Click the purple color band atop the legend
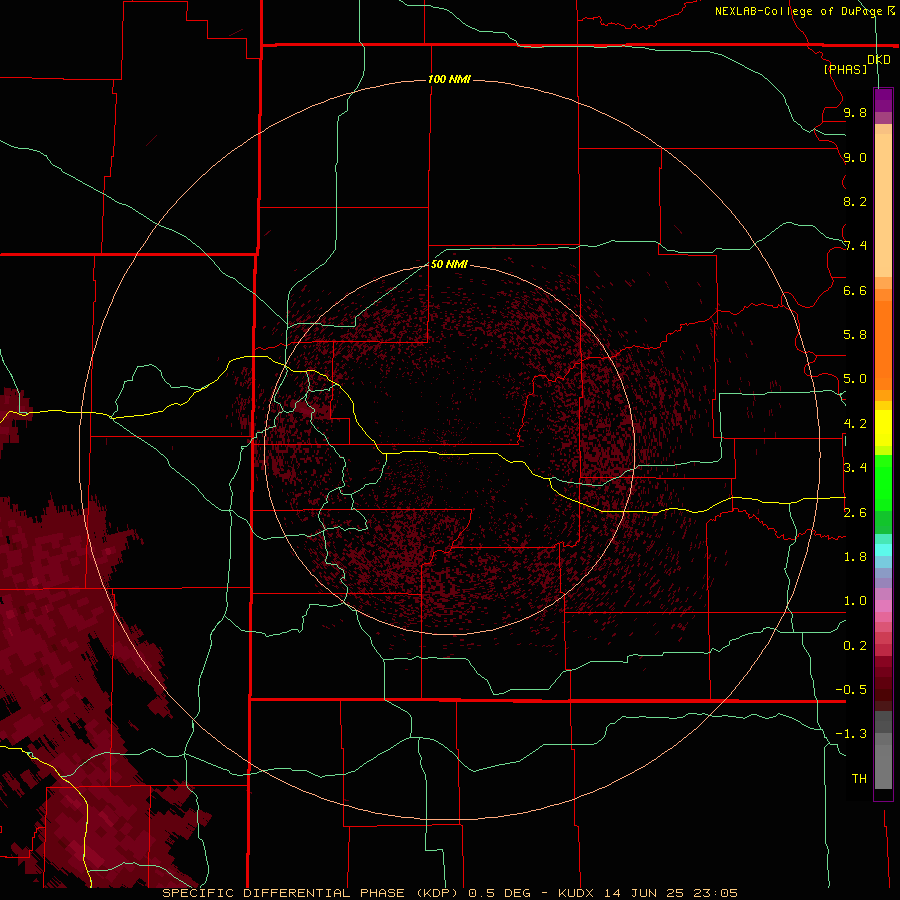Viewport: 900px width, 900px height. 883,100
